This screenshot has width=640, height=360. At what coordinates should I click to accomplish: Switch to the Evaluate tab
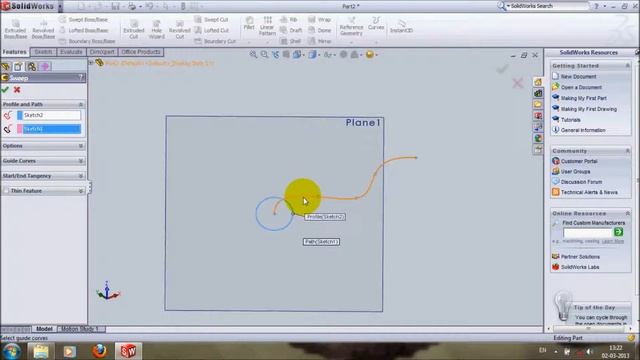point(71,52)
